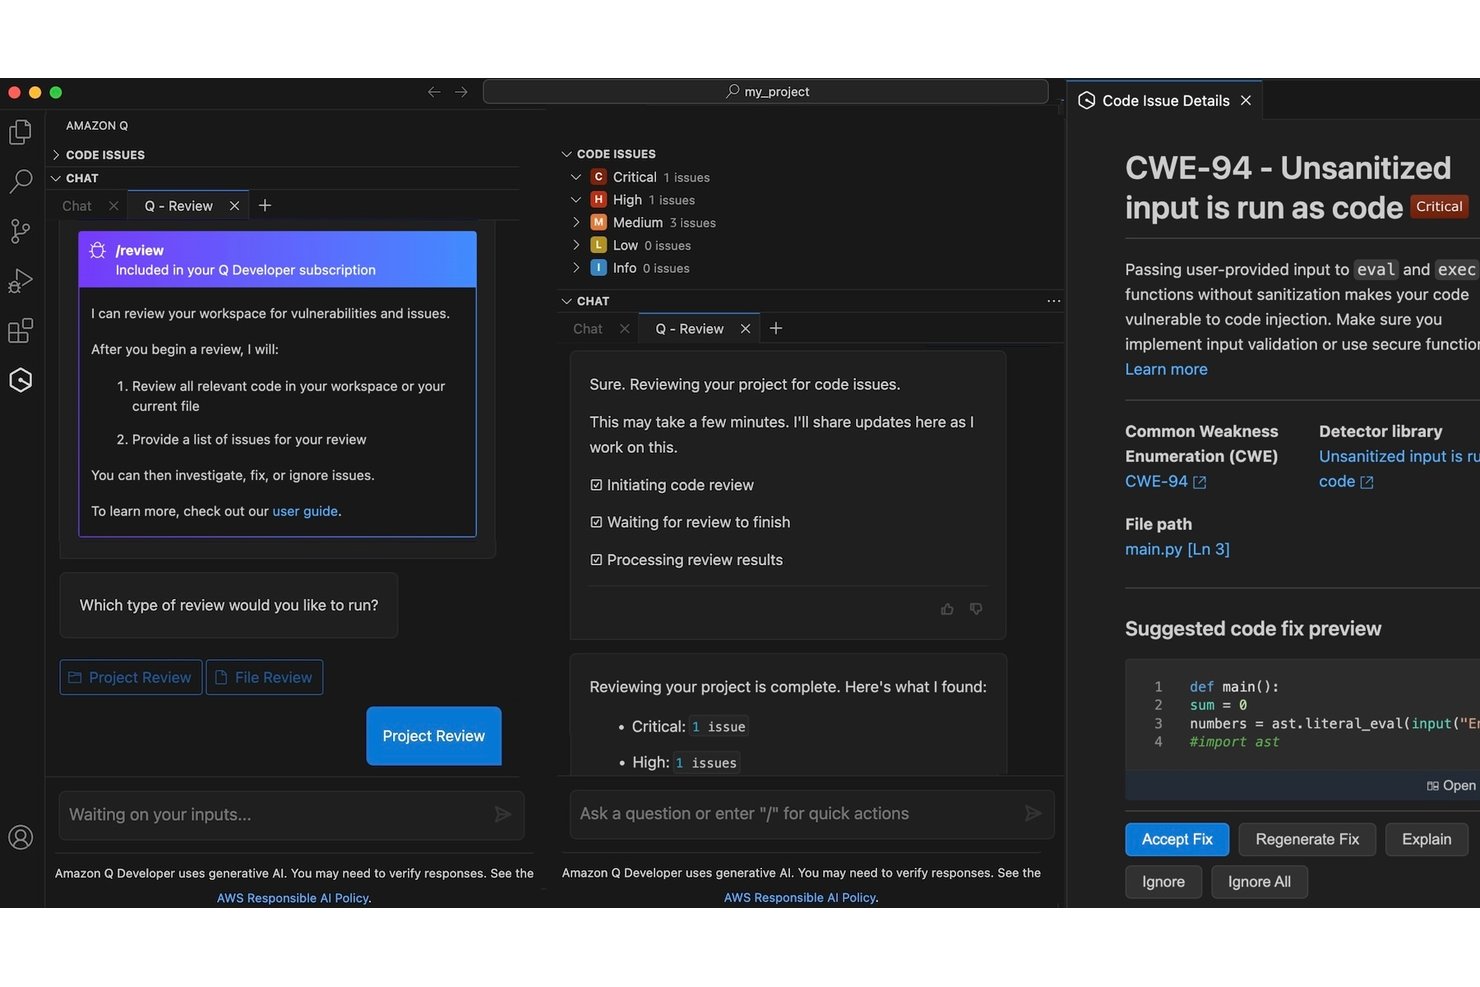The image size is (1480, 987).
Task: Expand the Low issues group
Action: coord(576,245)
